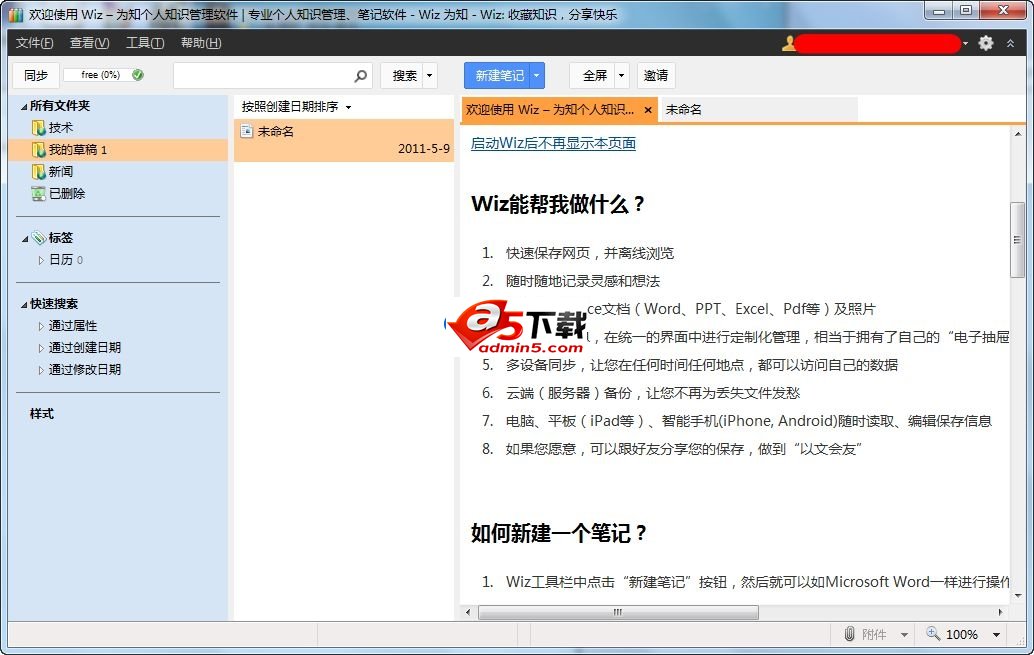Click the 全屏 button
The height and width of the screenshot is (655, 1034).
click(594, 76)
